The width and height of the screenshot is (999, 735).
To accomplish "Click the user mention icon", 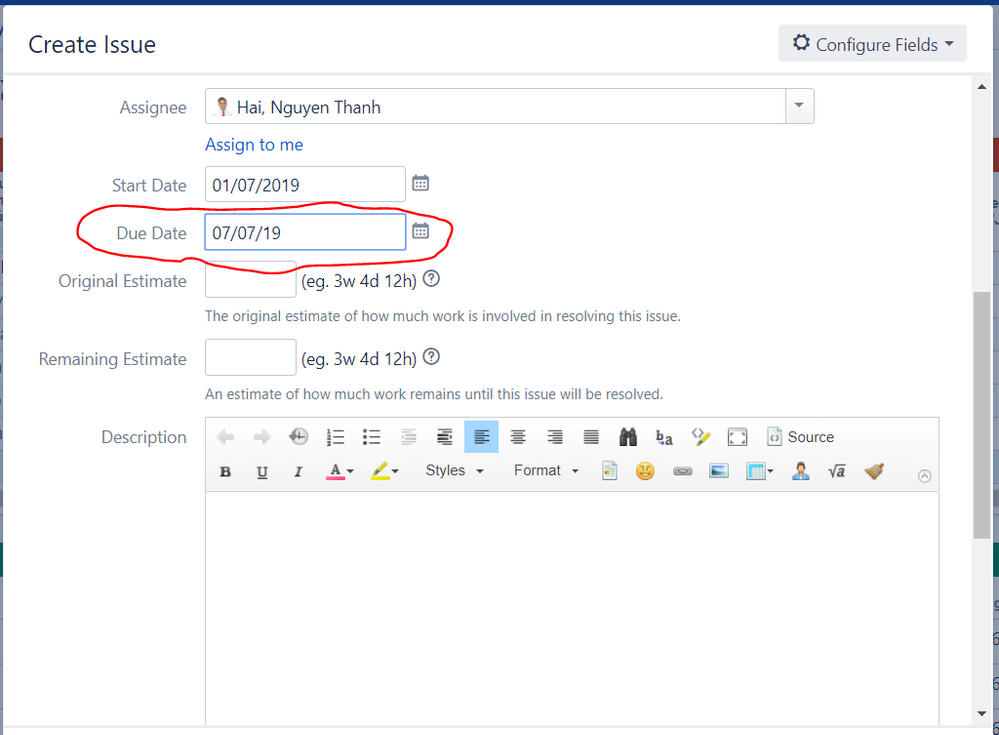I will click(x=801, y=471).
